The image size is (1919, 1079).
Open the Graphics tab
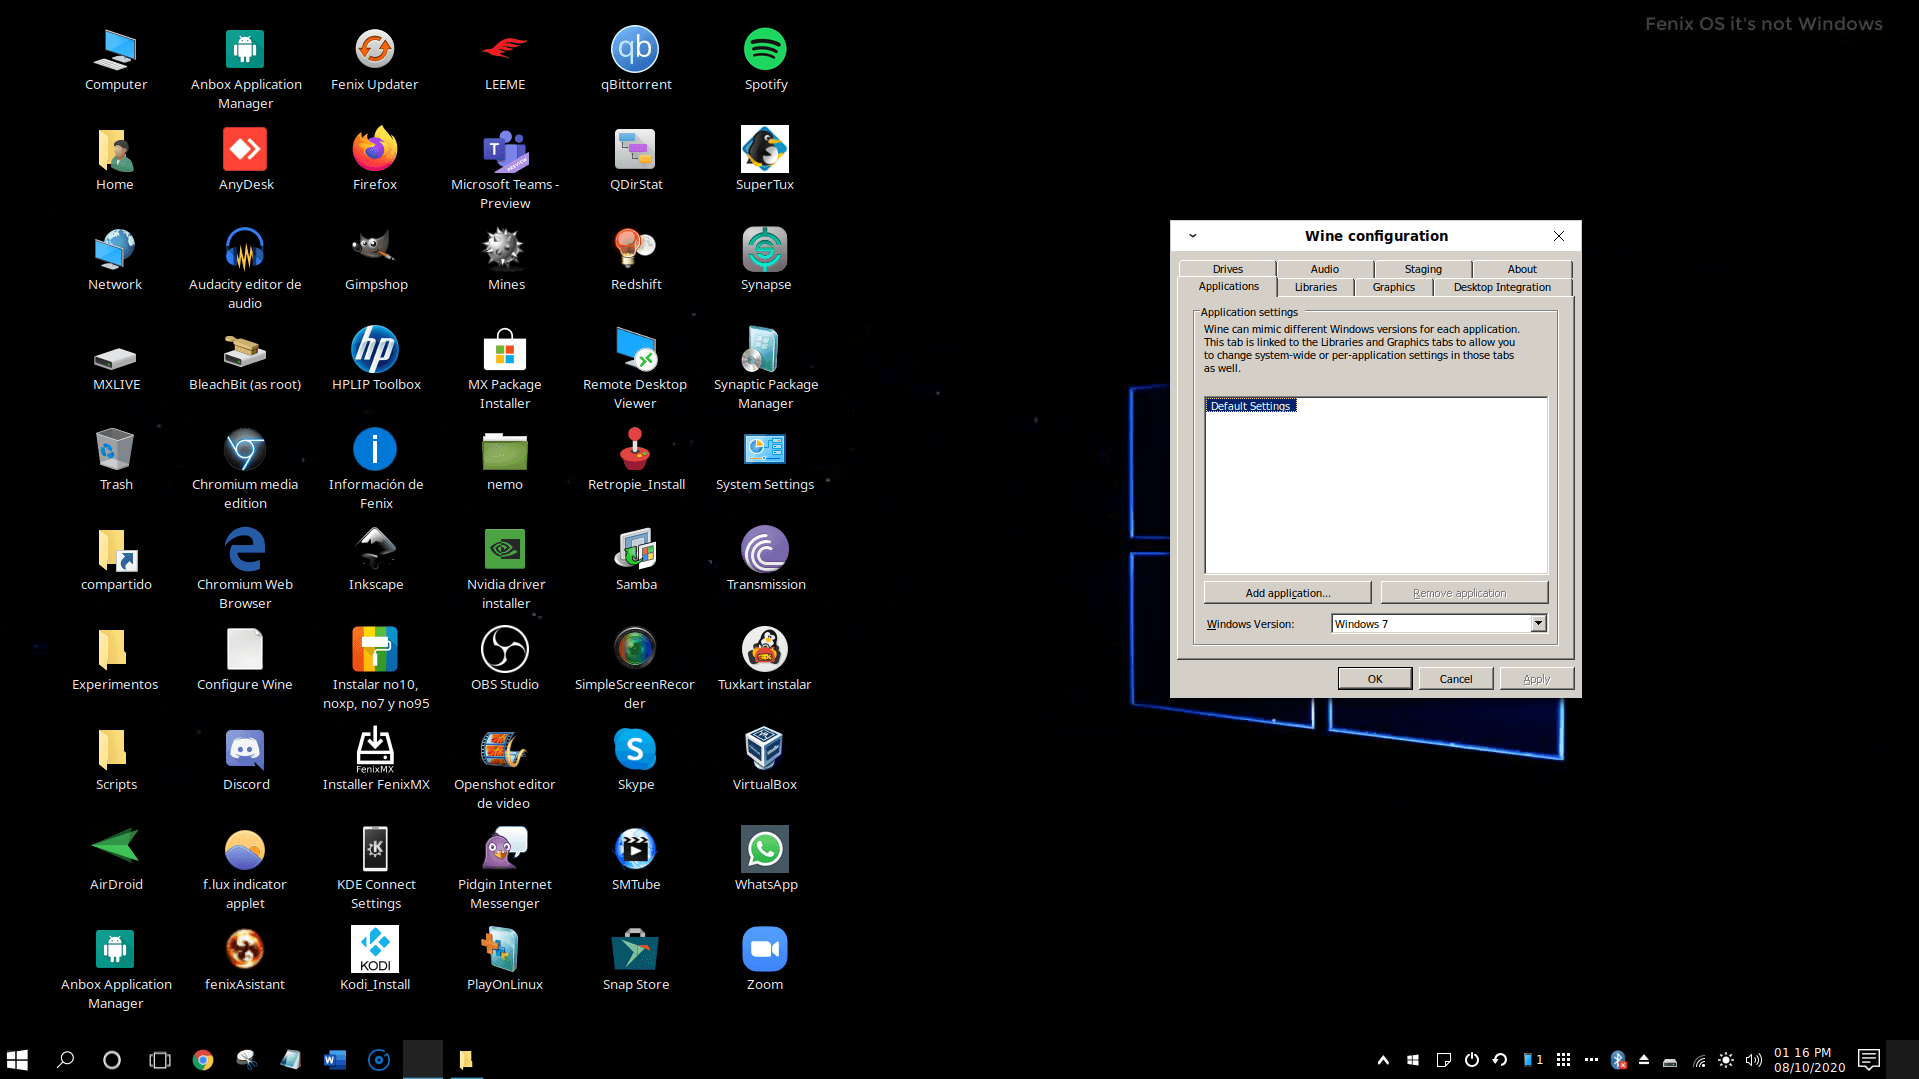point(1393,287)
